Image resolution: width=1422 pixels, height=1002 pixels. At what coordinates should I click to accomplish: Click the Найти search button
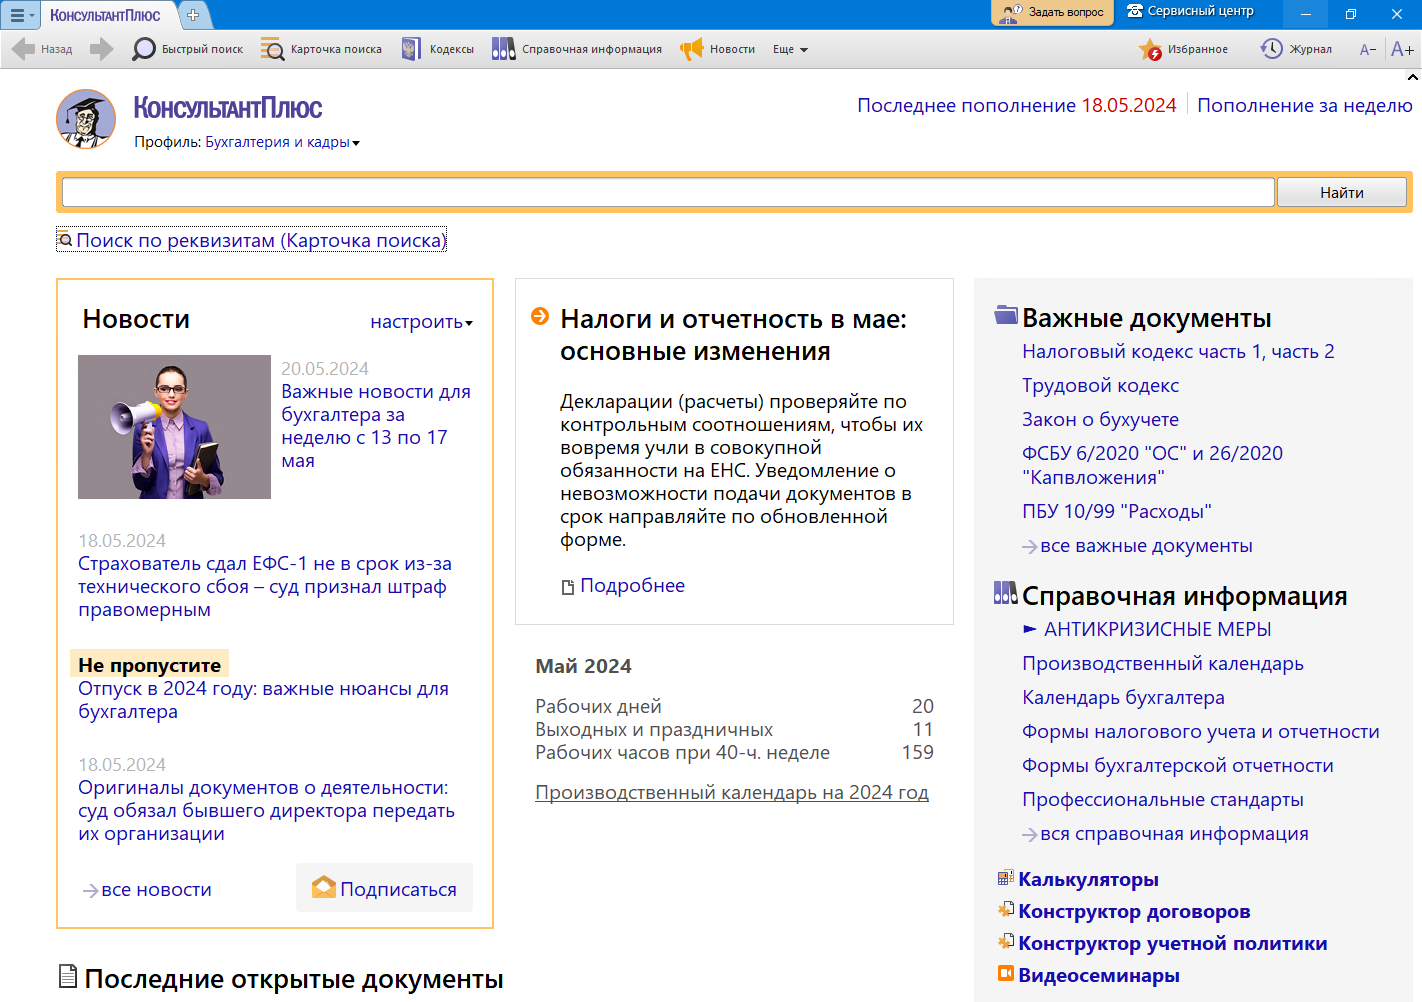tap(1342, 192)
